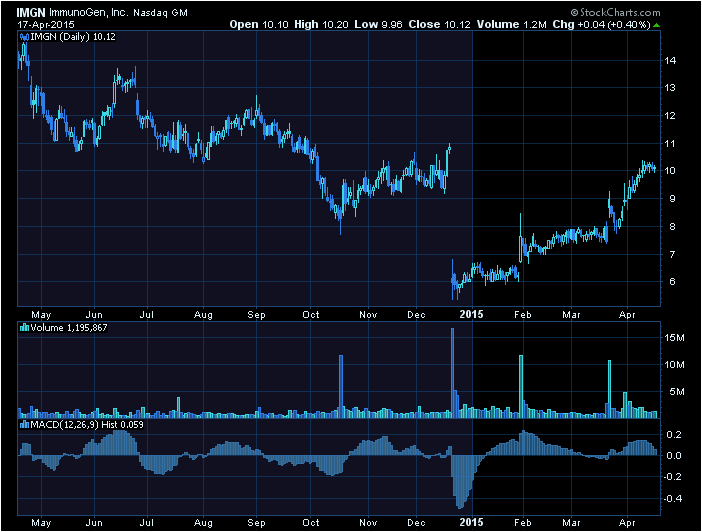Click volume axis label 15M
Screen dimensions: 702x532
[675, 338]
